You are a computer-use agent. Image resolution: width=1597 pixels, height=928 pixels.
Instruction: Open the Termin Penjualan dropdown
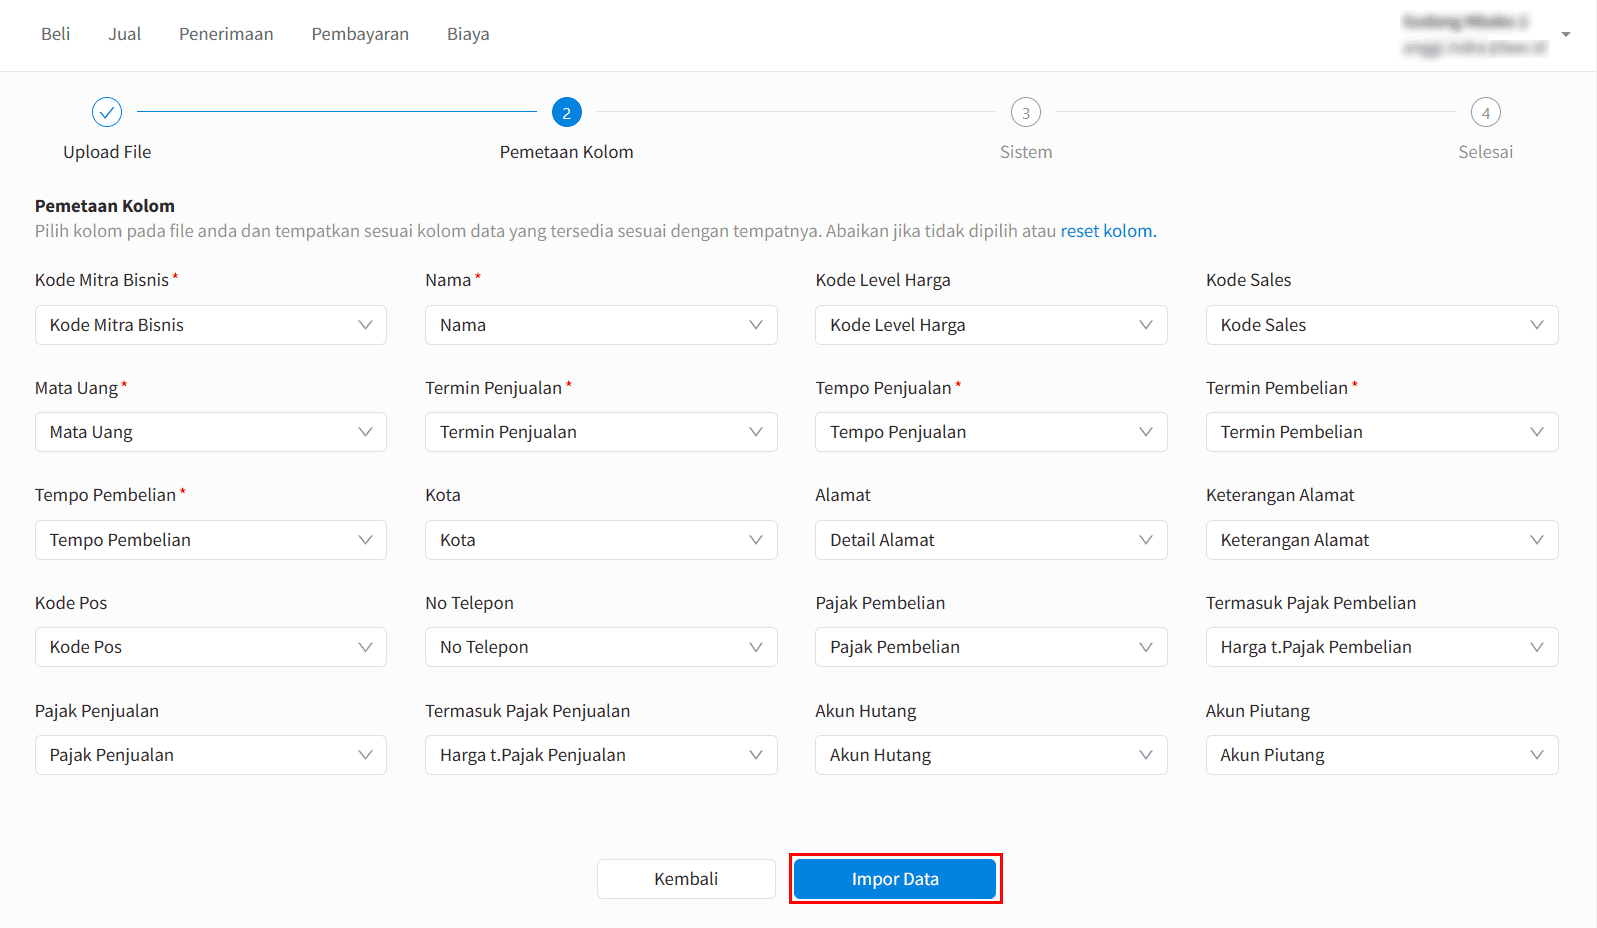click(x=601, y=432)
